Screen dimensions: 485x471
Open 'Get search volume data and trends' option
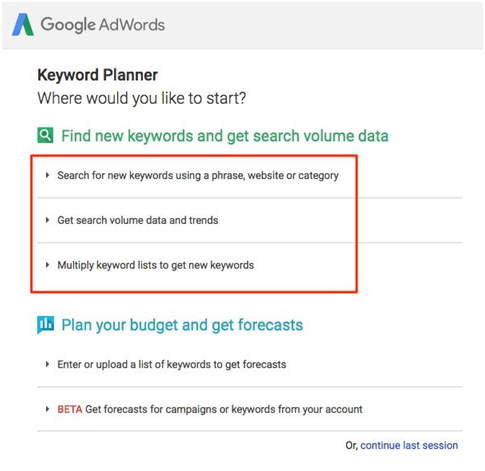coord(138,220)
